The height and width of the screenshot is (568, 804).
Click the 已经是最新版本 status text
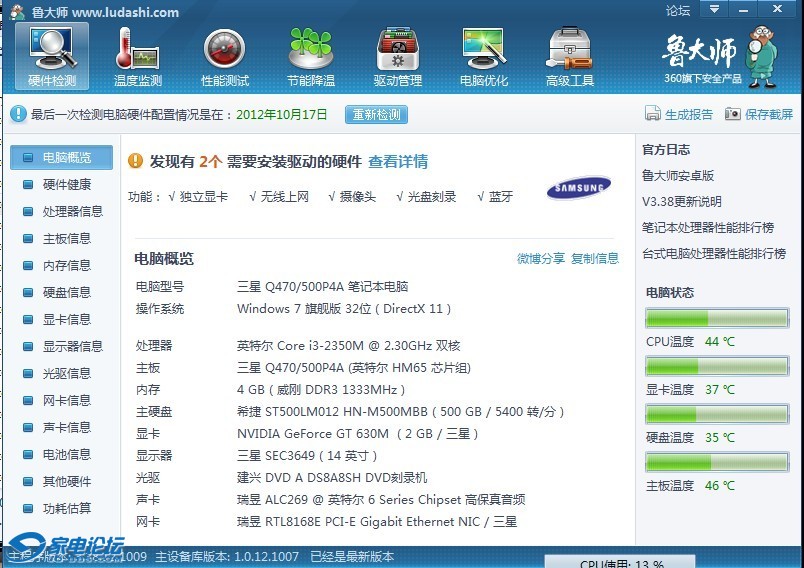[352, 557]
